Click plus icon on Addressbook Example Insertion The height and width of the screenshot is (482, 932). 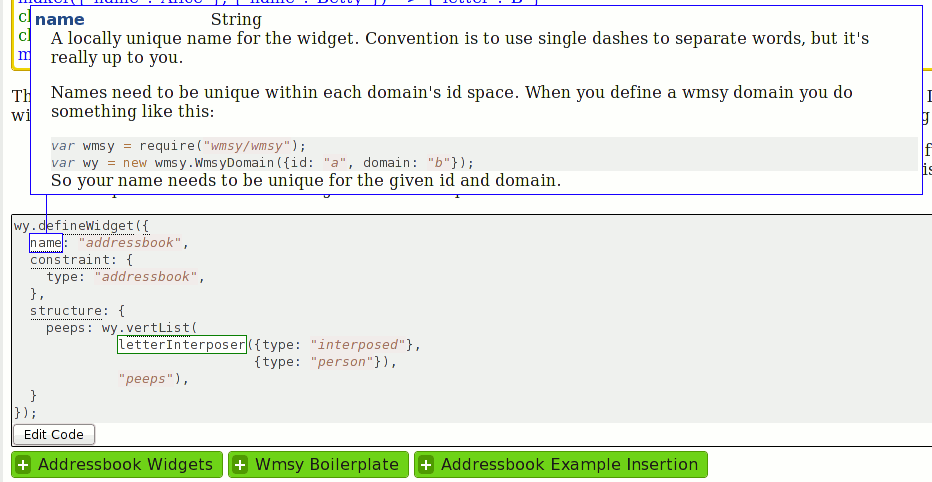(x=426, y=465)
